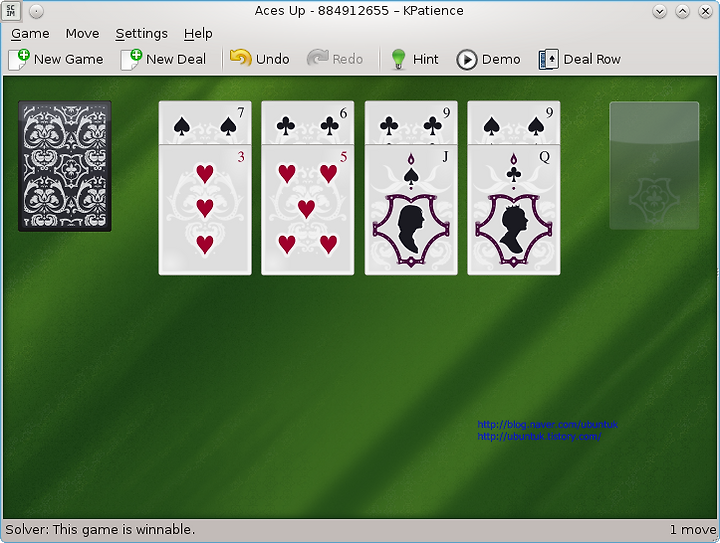Click the grayed-out Redo button
The height and width of the screenshot is (543, 720).
[335, 59]
